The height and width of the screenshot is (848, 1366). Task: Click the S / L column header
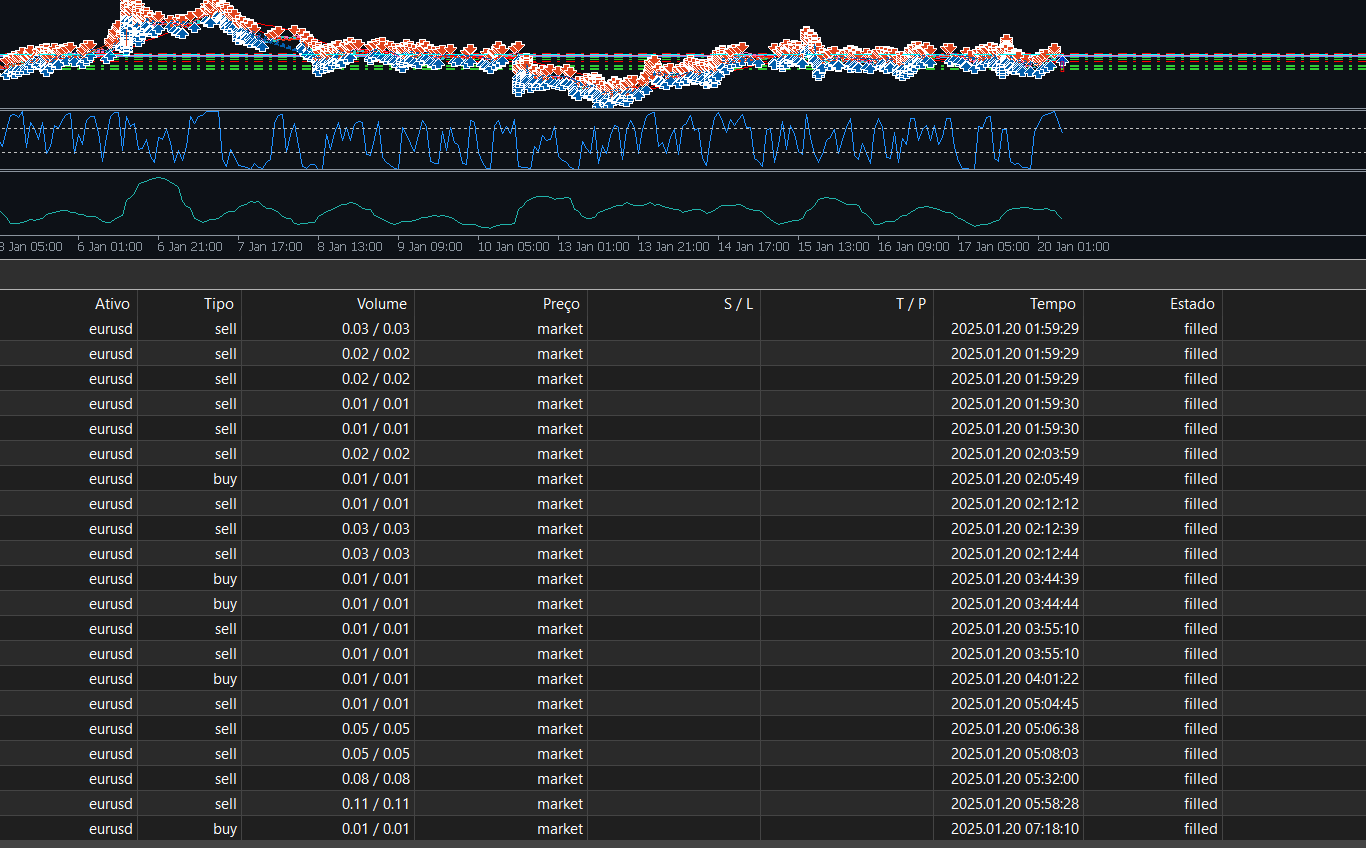pyautogui.click(x=674, y=304)
